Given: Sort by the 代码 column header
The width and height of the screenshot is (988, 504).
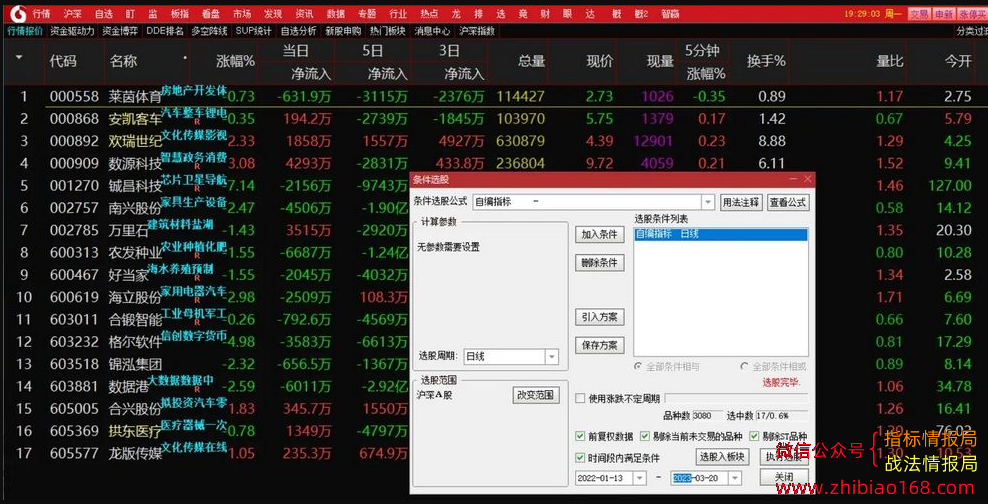Looking at the screenshot, I should pos(63,61).
